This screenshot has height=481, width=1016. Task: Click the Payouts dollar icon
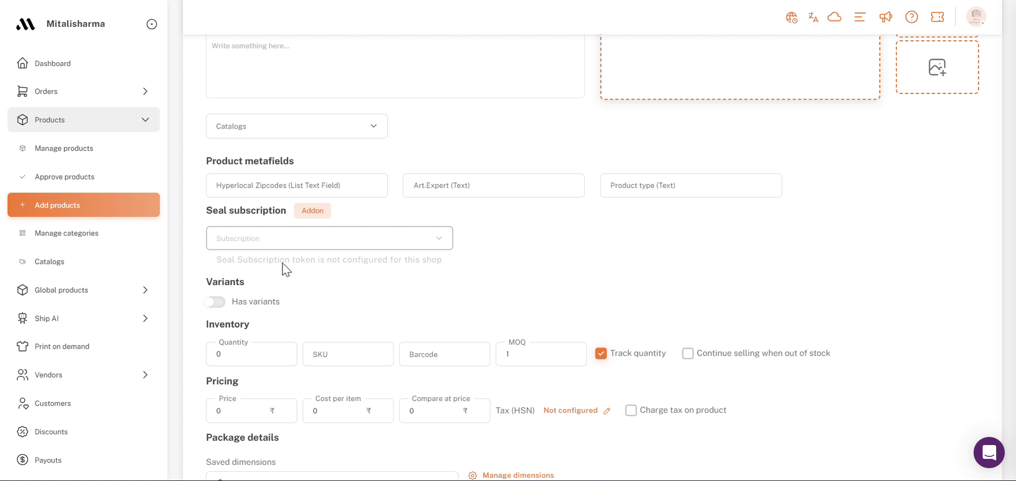(23, 460)
